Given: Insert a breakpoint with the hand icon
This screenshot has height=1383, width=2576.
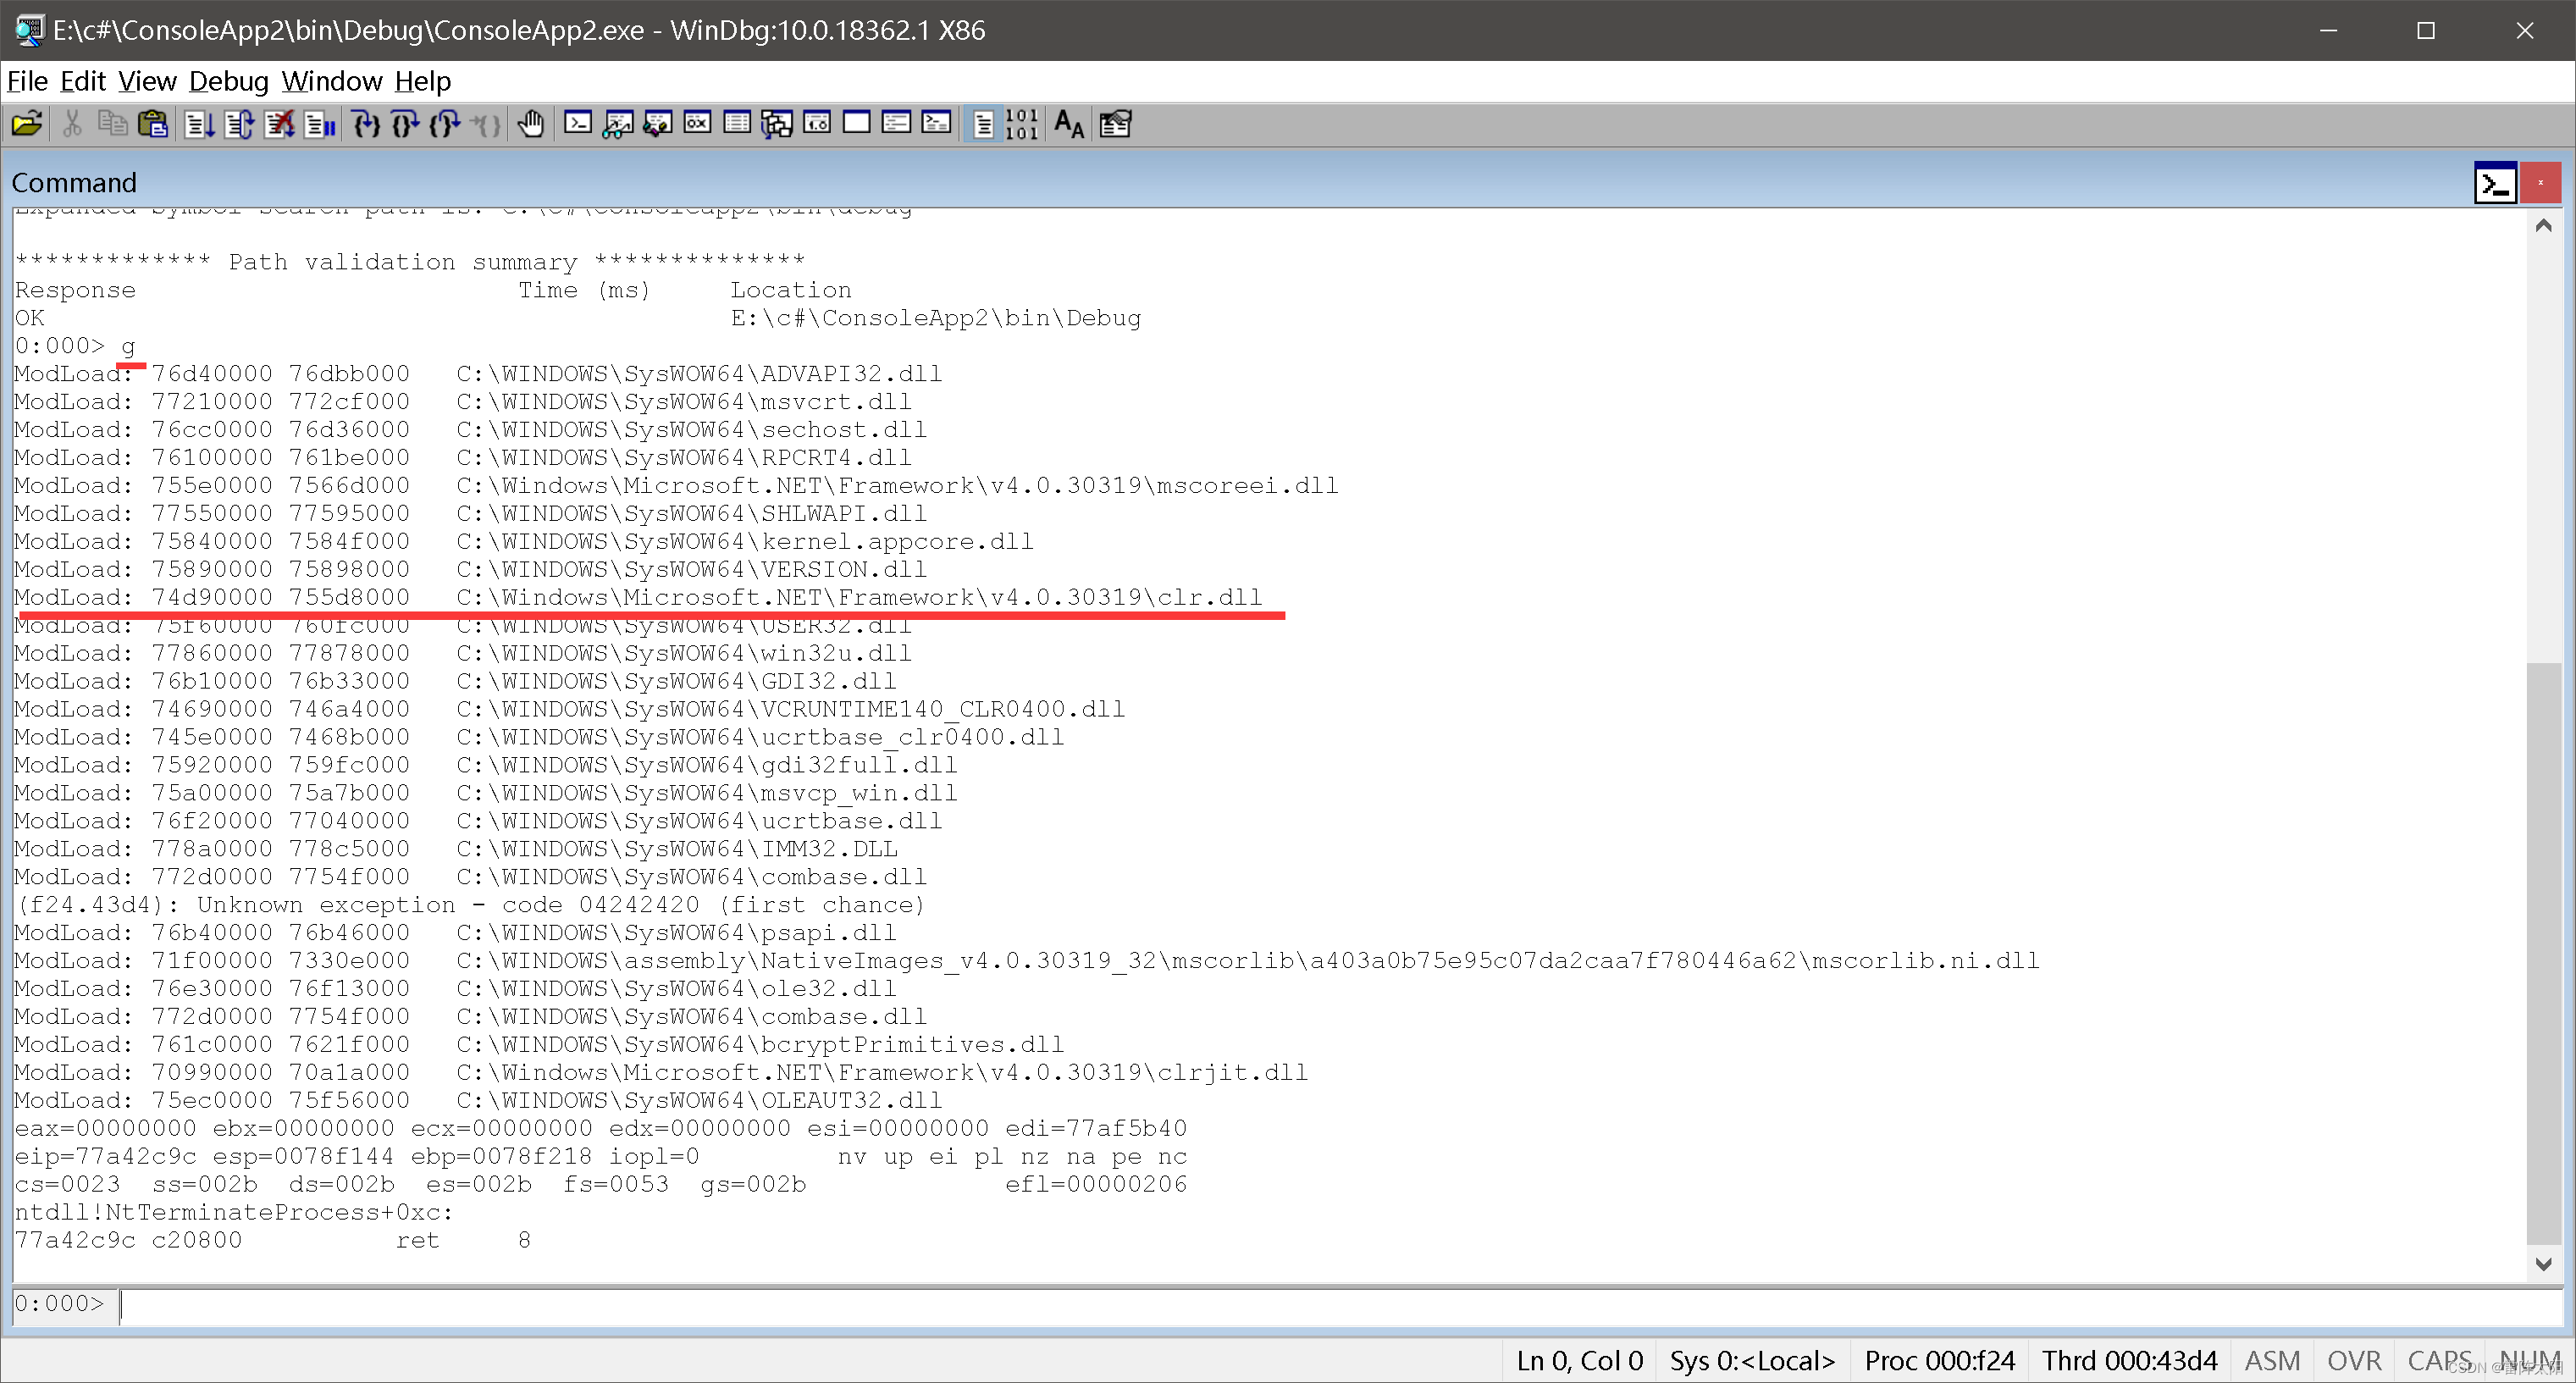Looking at the screenshot, I should (x=531, y=123).
